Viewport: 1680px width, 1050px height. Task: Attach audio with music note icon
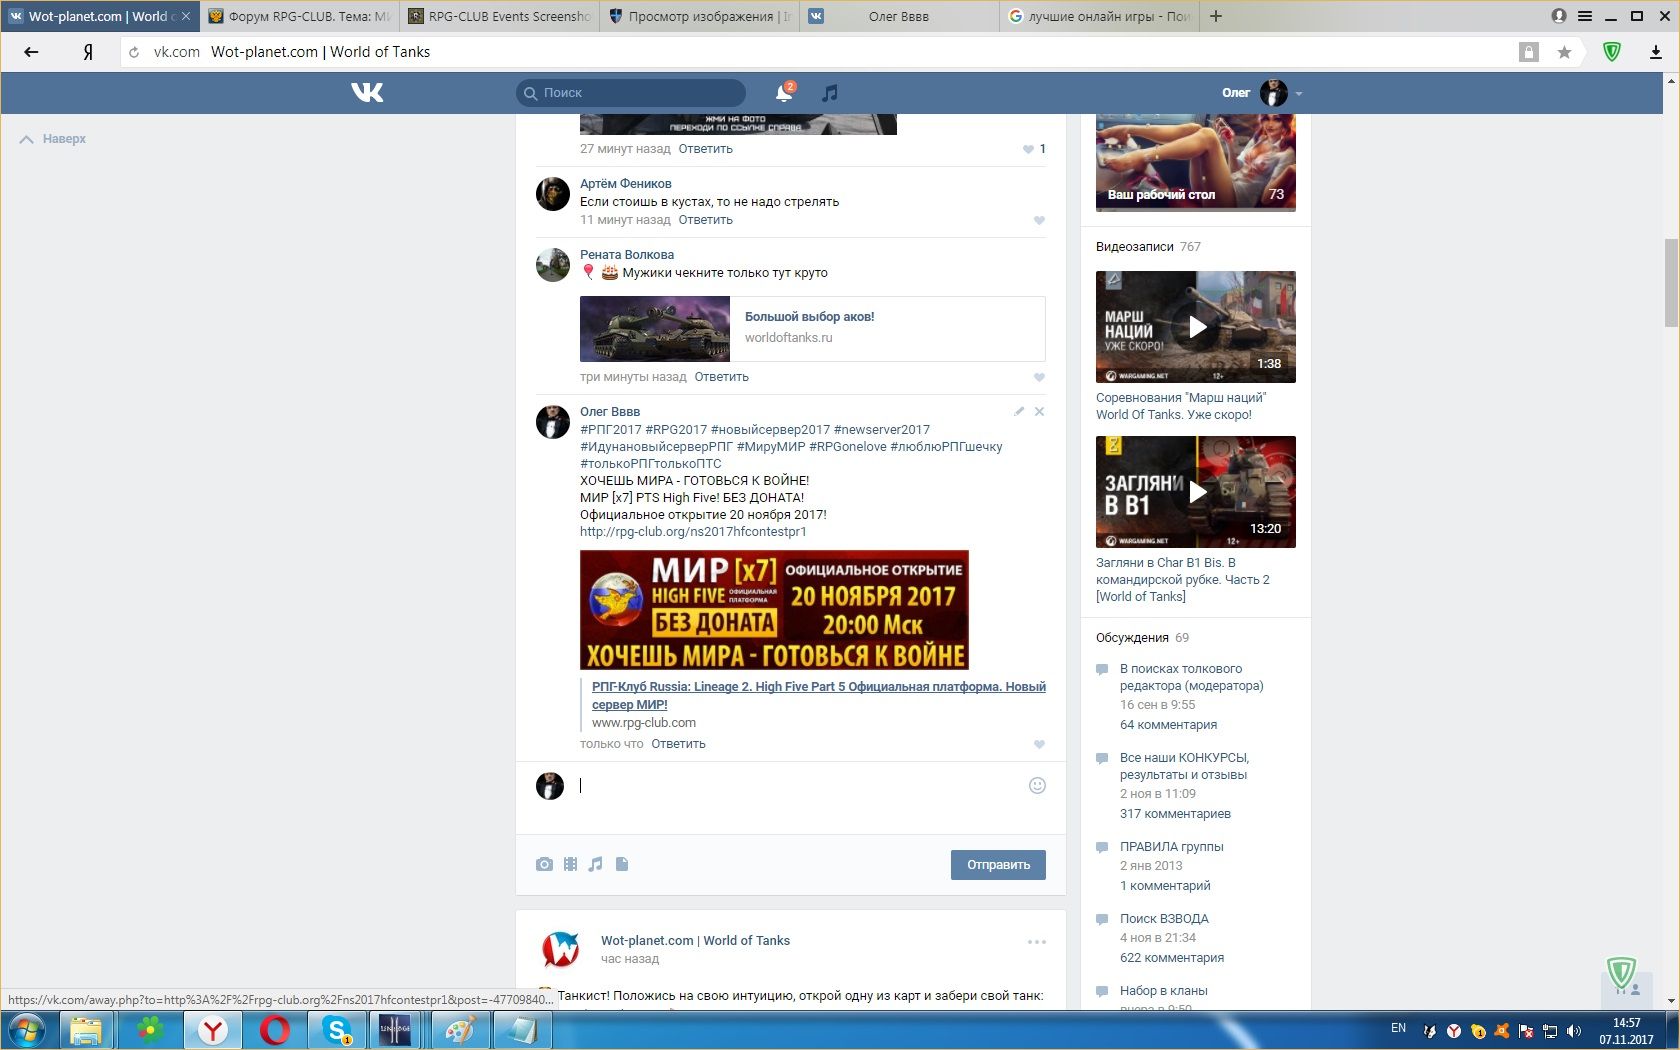coord(596,865)
